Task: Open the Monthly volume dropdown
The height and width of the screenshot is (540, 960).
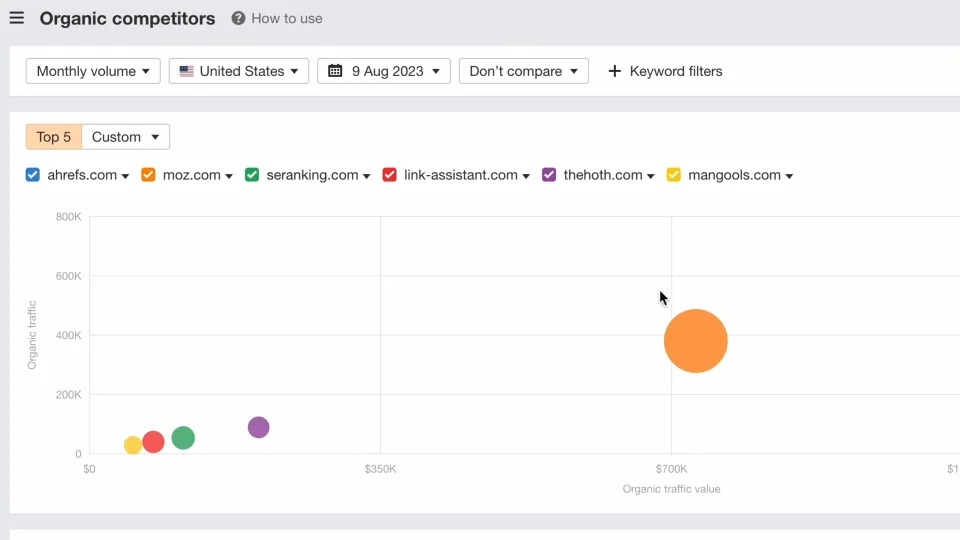Action: [93, 71]
